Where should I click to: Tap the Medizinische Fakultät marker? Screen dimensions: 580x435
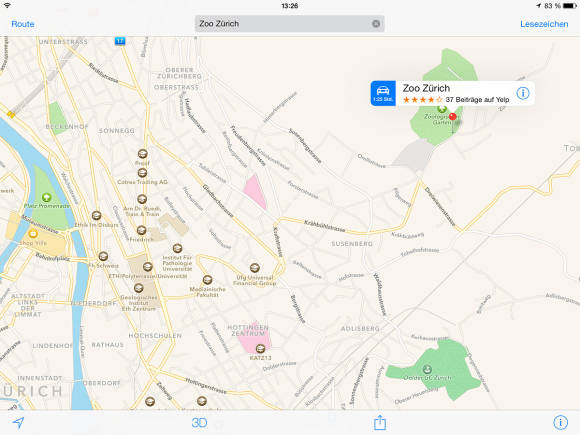tap(208, 279)
